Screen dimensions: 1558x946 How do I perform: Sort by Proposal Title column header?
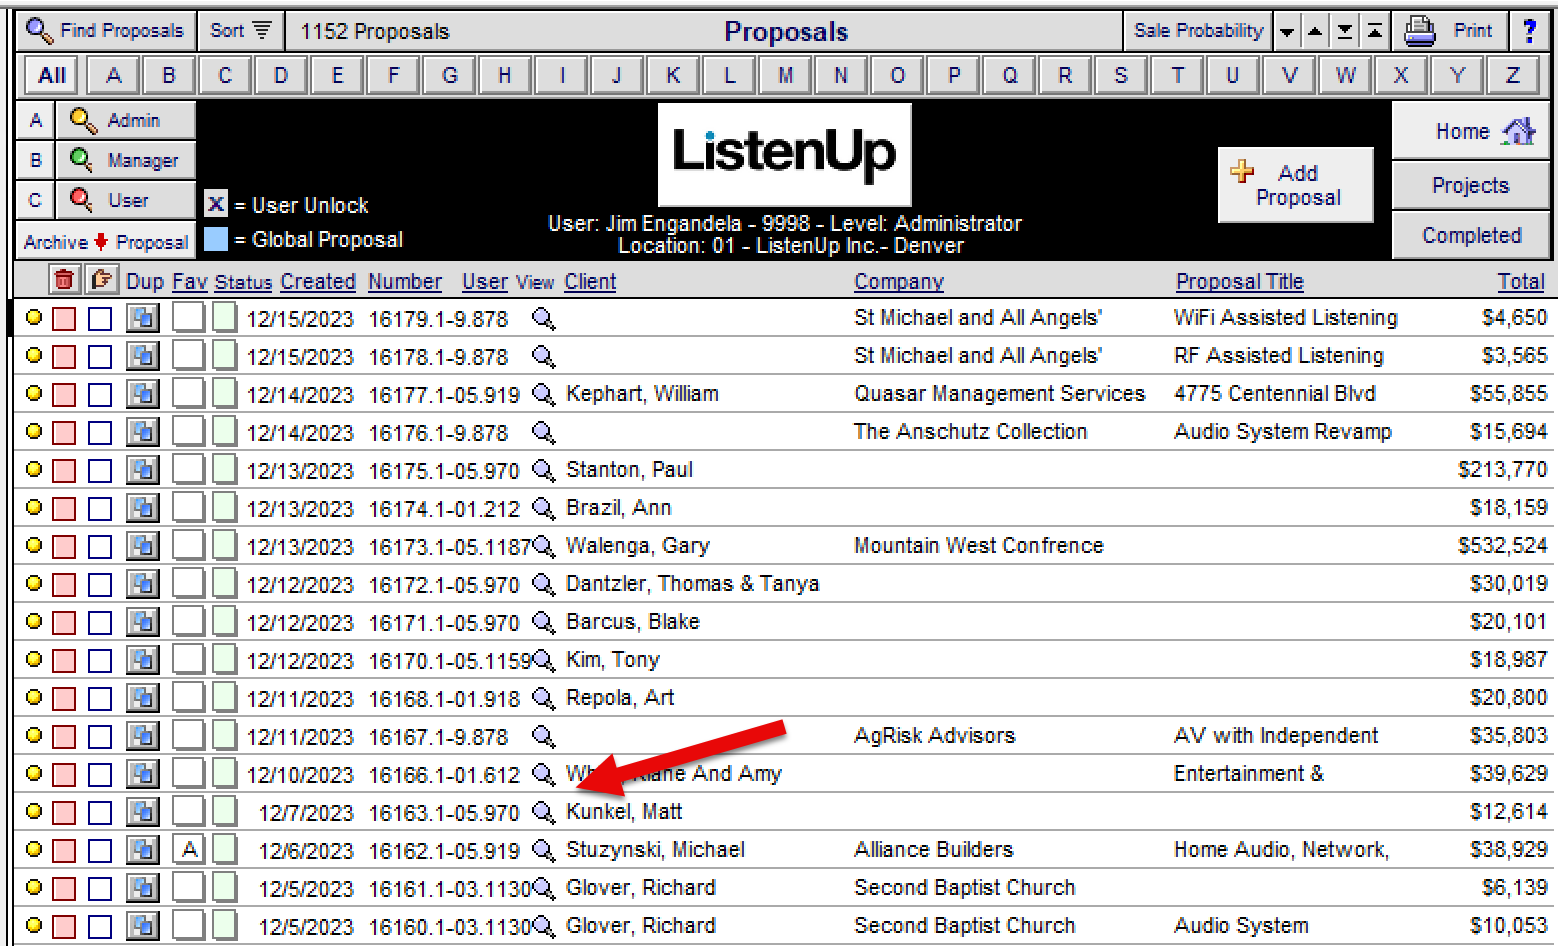point(1240,282)
